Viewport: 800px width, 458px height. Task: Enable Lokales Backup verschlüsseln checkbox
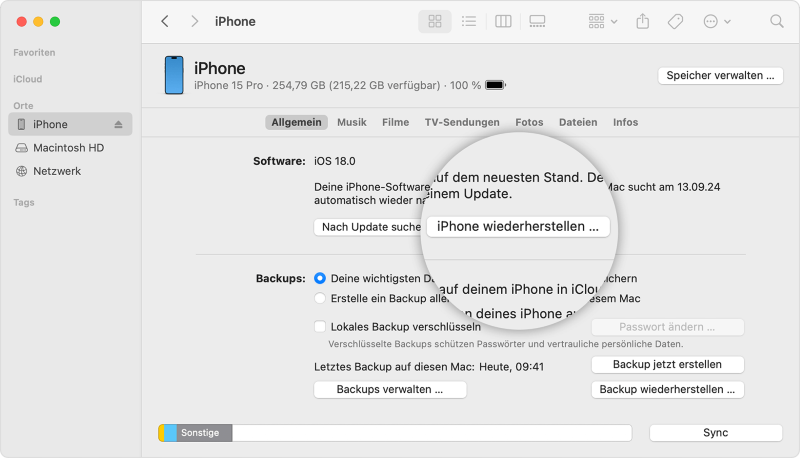click(x=320, y=327)
